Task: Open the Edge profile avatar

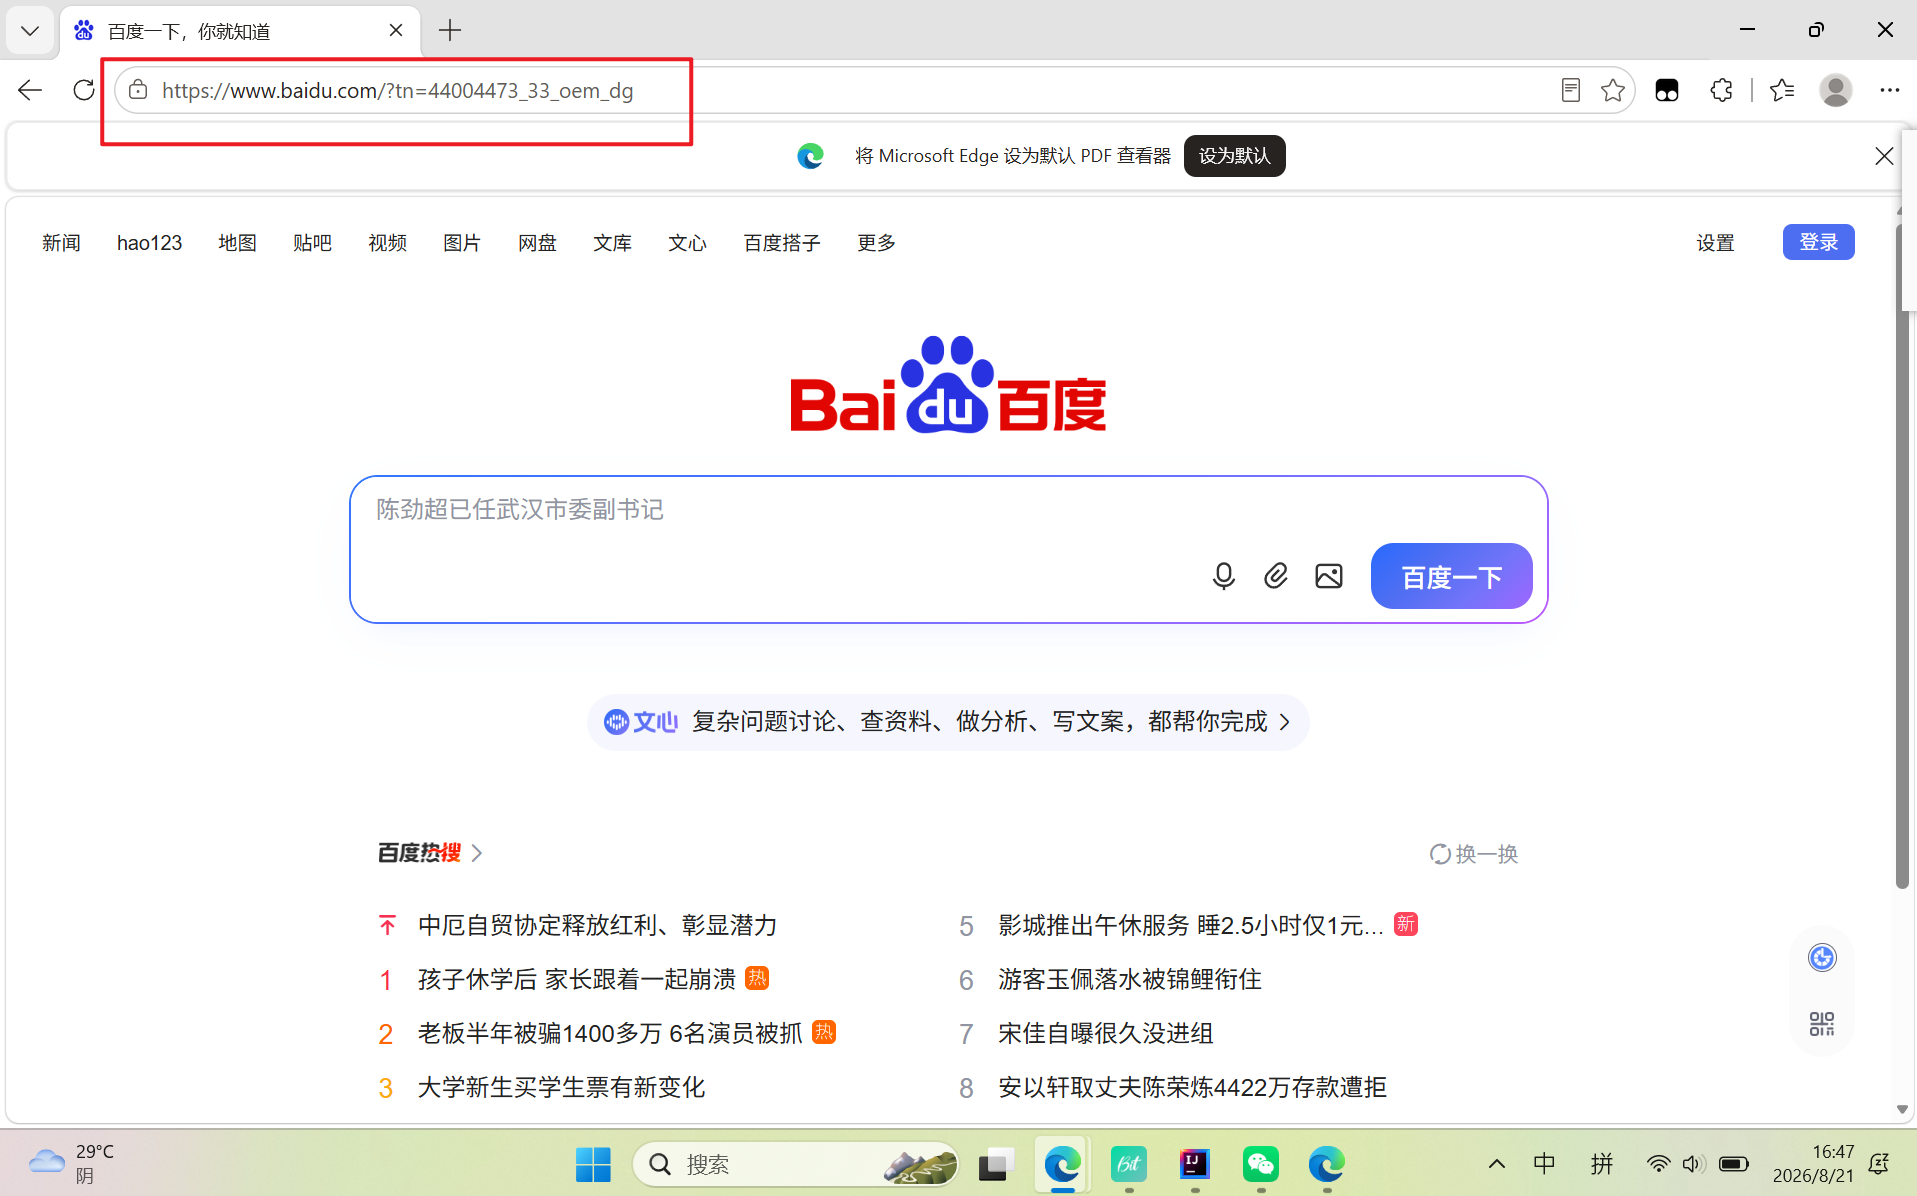Action: 1835,90
